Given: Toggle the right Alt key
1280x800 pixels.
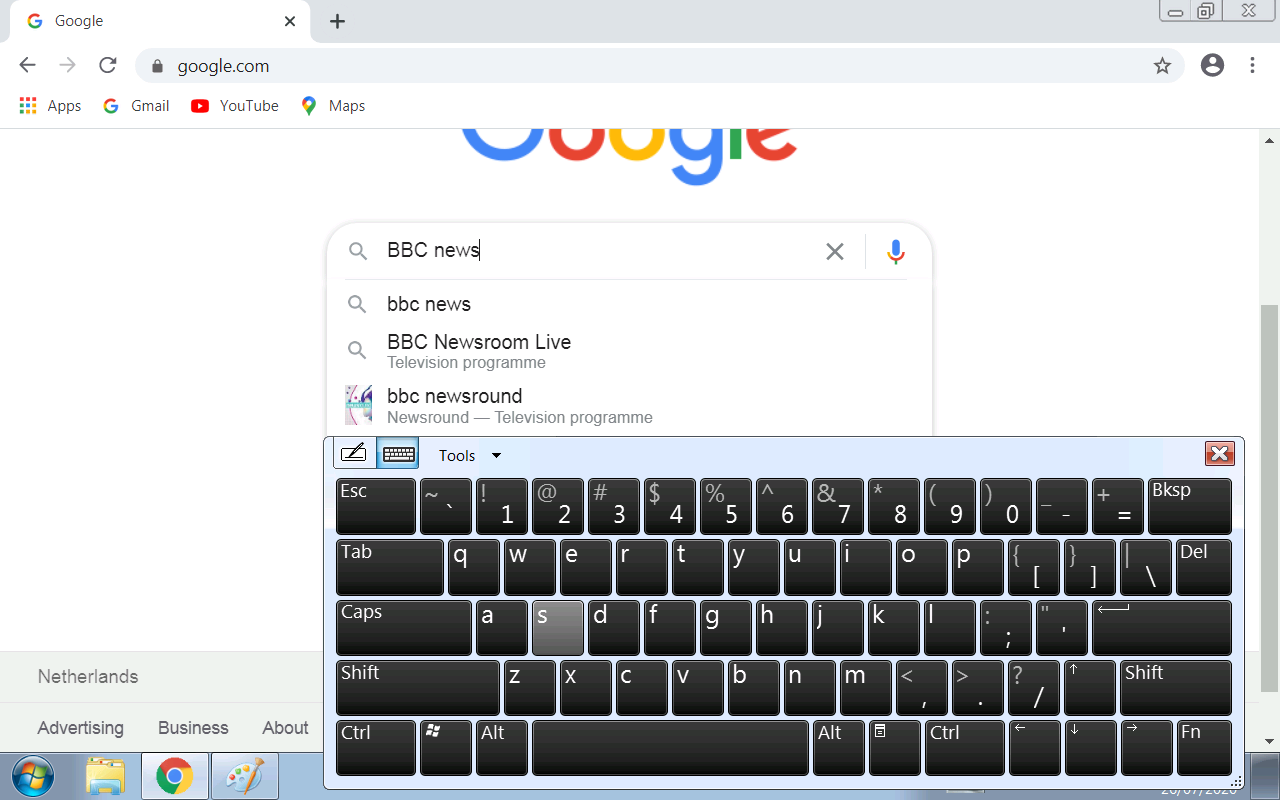Looking at the screenshot, I should pyautogui.click(x=839, y=748).
